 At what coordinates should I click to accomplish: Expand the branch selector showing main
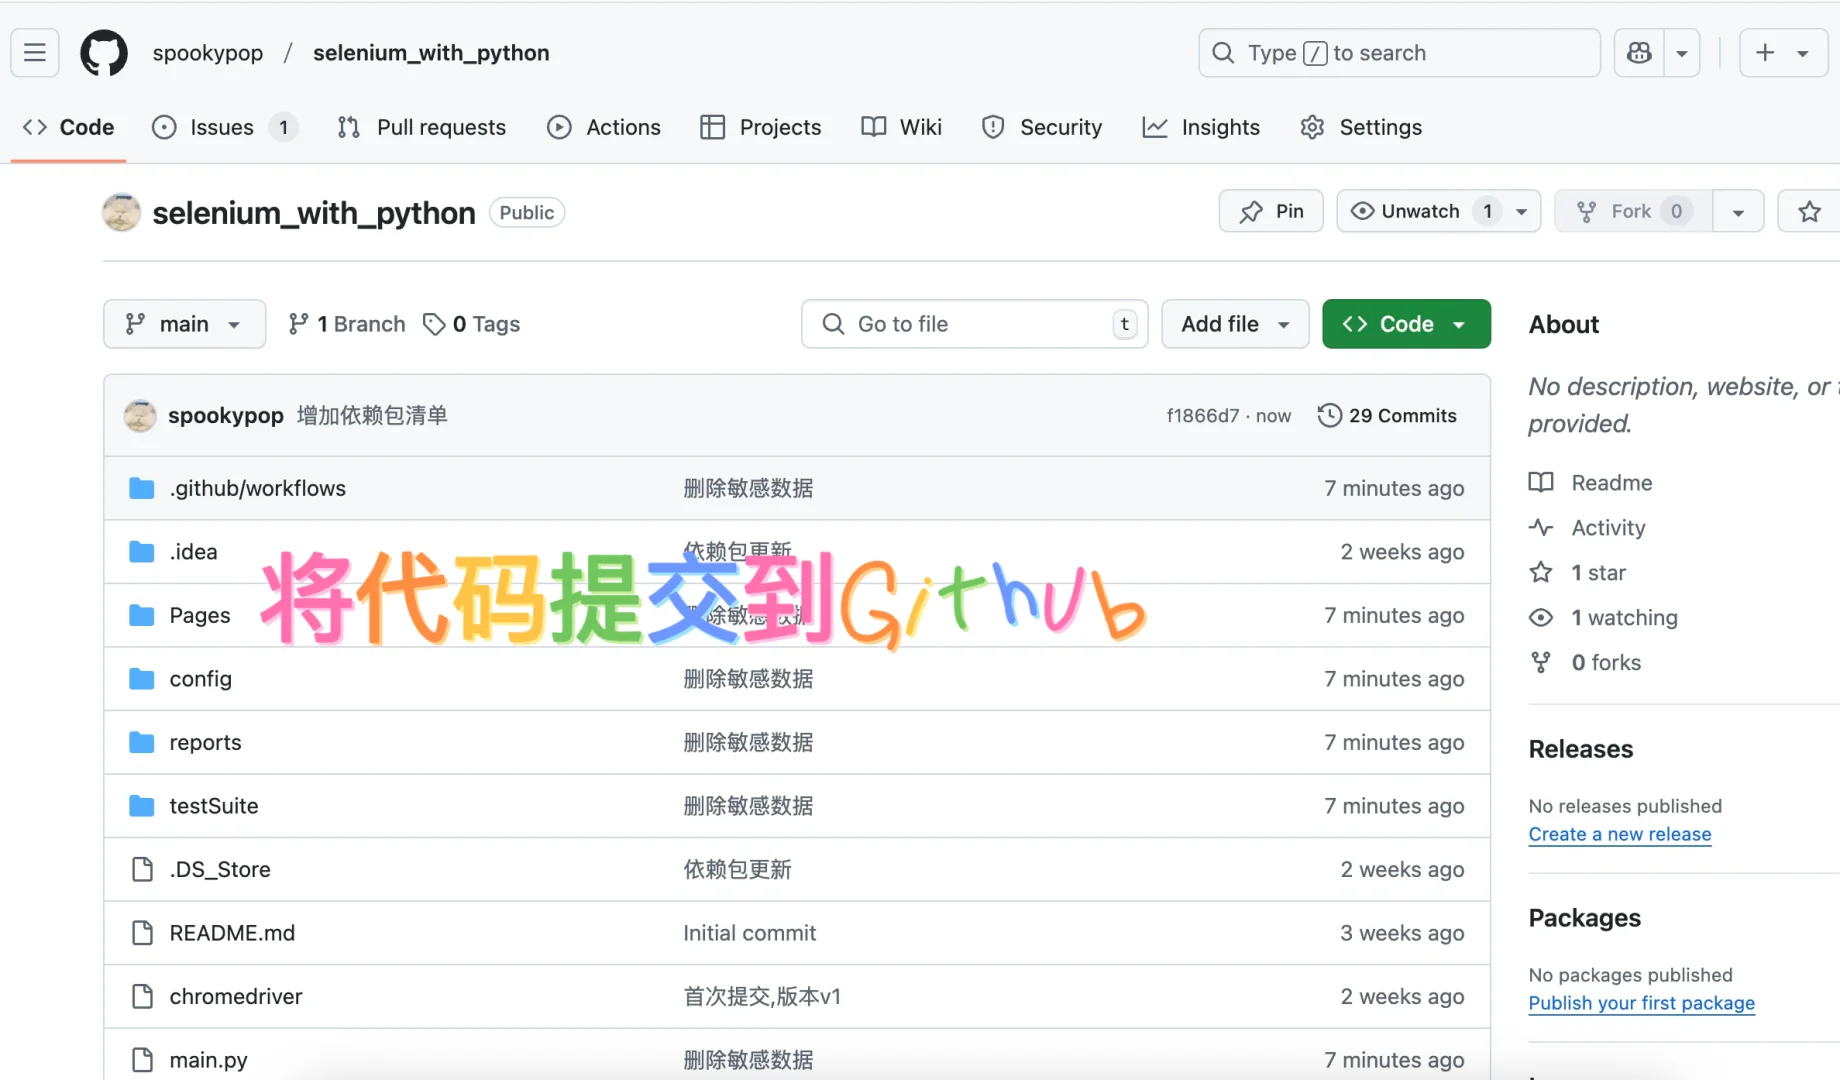tap(184, 323)
